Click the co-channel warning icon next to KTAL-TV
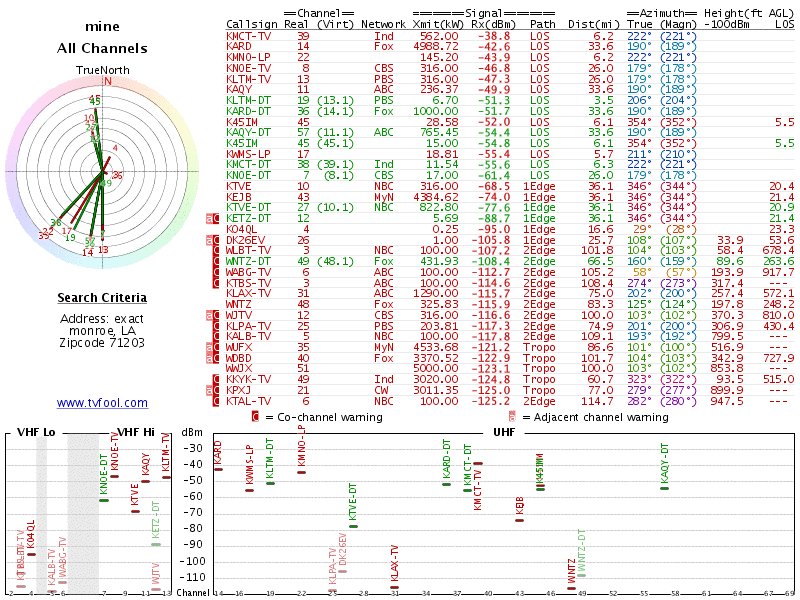 pyautogui.click(x=217, y=400)
